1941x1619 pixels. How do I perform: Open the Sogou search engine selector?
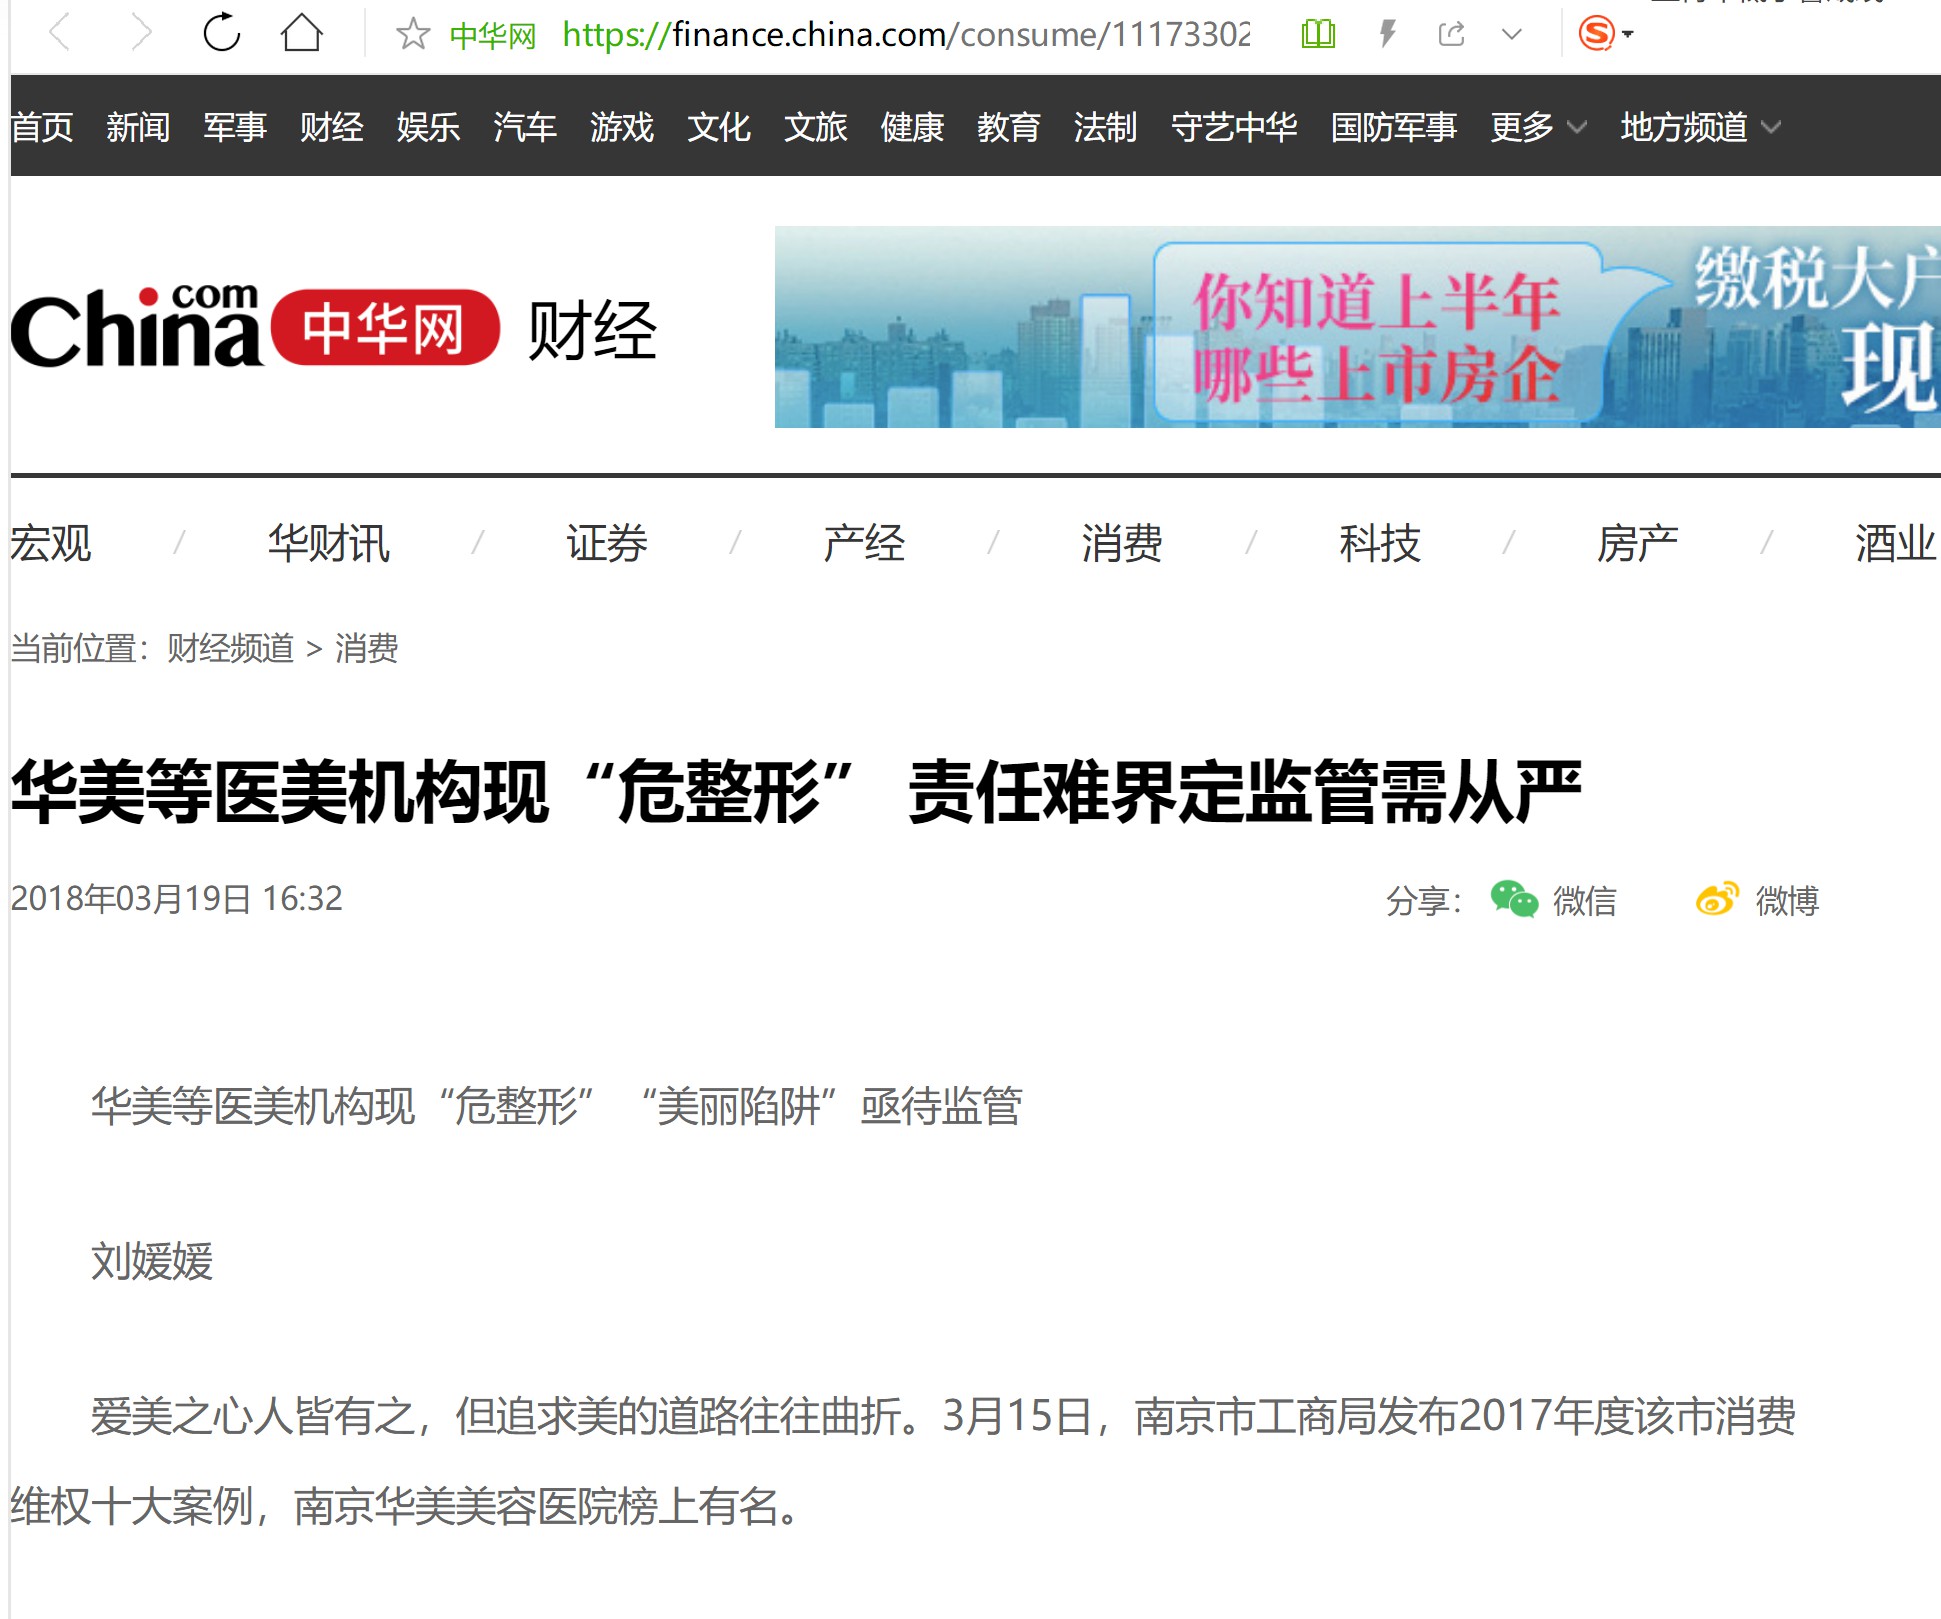click(1605, 34)
